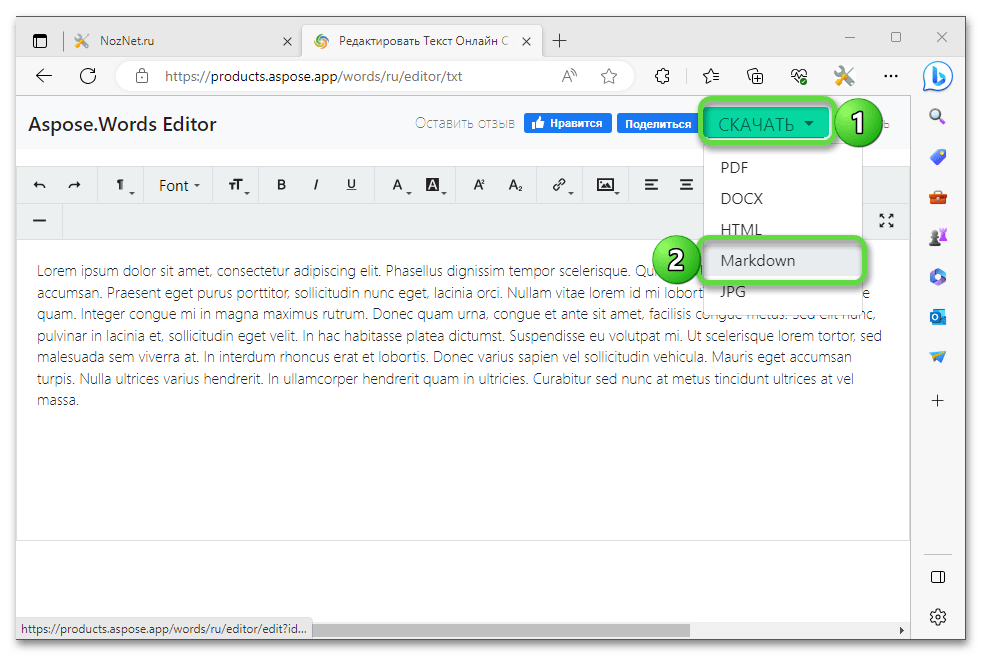This screenshot has height=656, width=982.
Task: Open the text color picker
Action: 399,185
